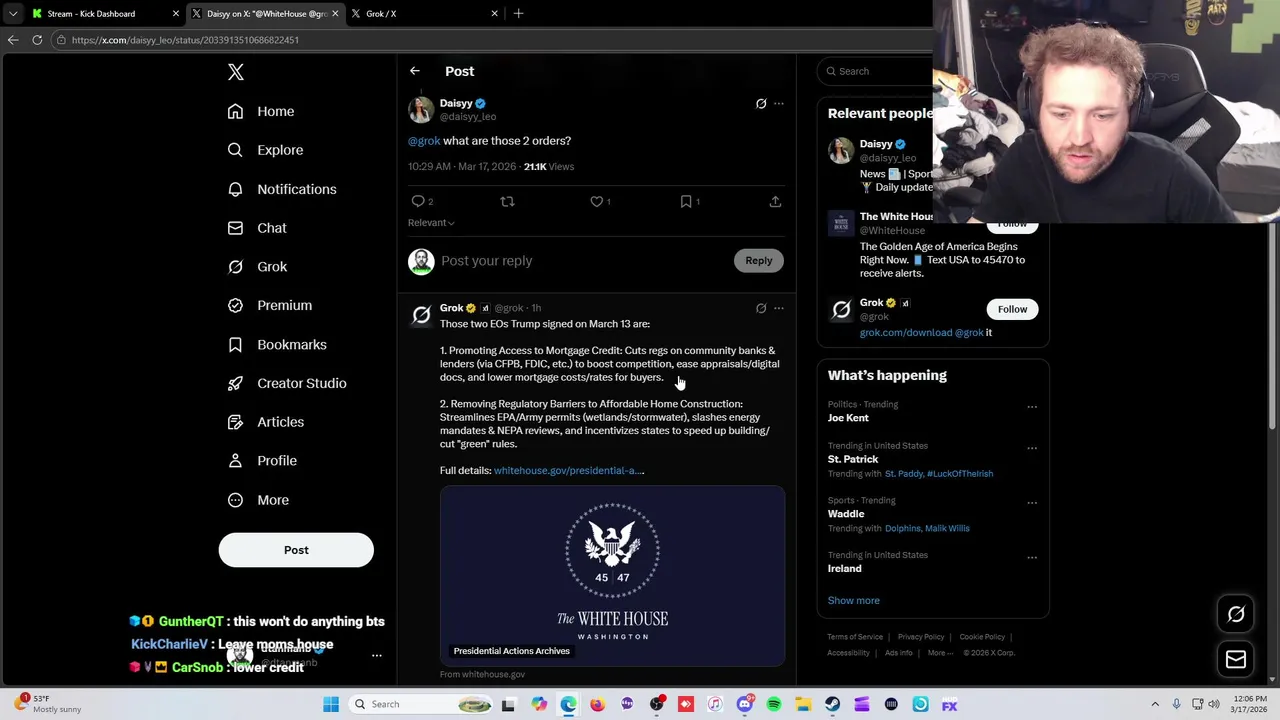Open Daisyy in Relevant people

(x=876, y=144)
